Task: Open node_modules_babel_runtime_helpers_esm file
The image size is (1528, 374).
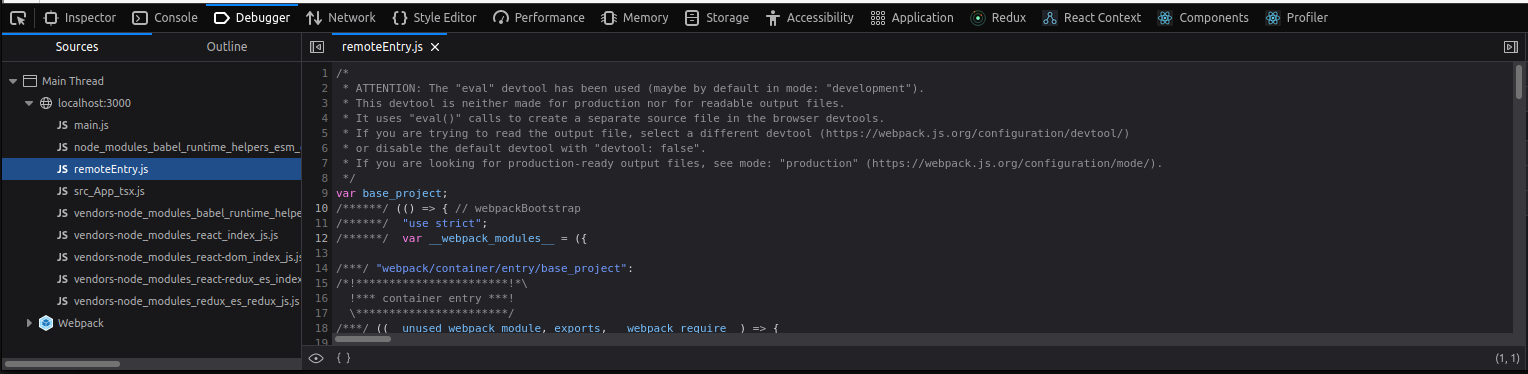Action: tap(187, 147)
